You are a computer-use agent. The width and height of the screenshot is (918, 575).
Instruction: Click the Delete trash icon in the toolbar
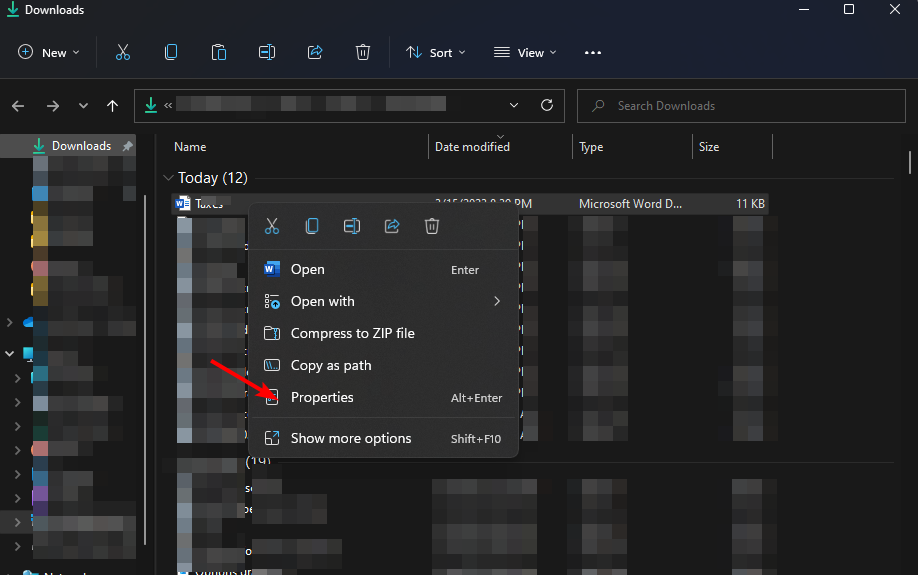(x=363, y=53)
